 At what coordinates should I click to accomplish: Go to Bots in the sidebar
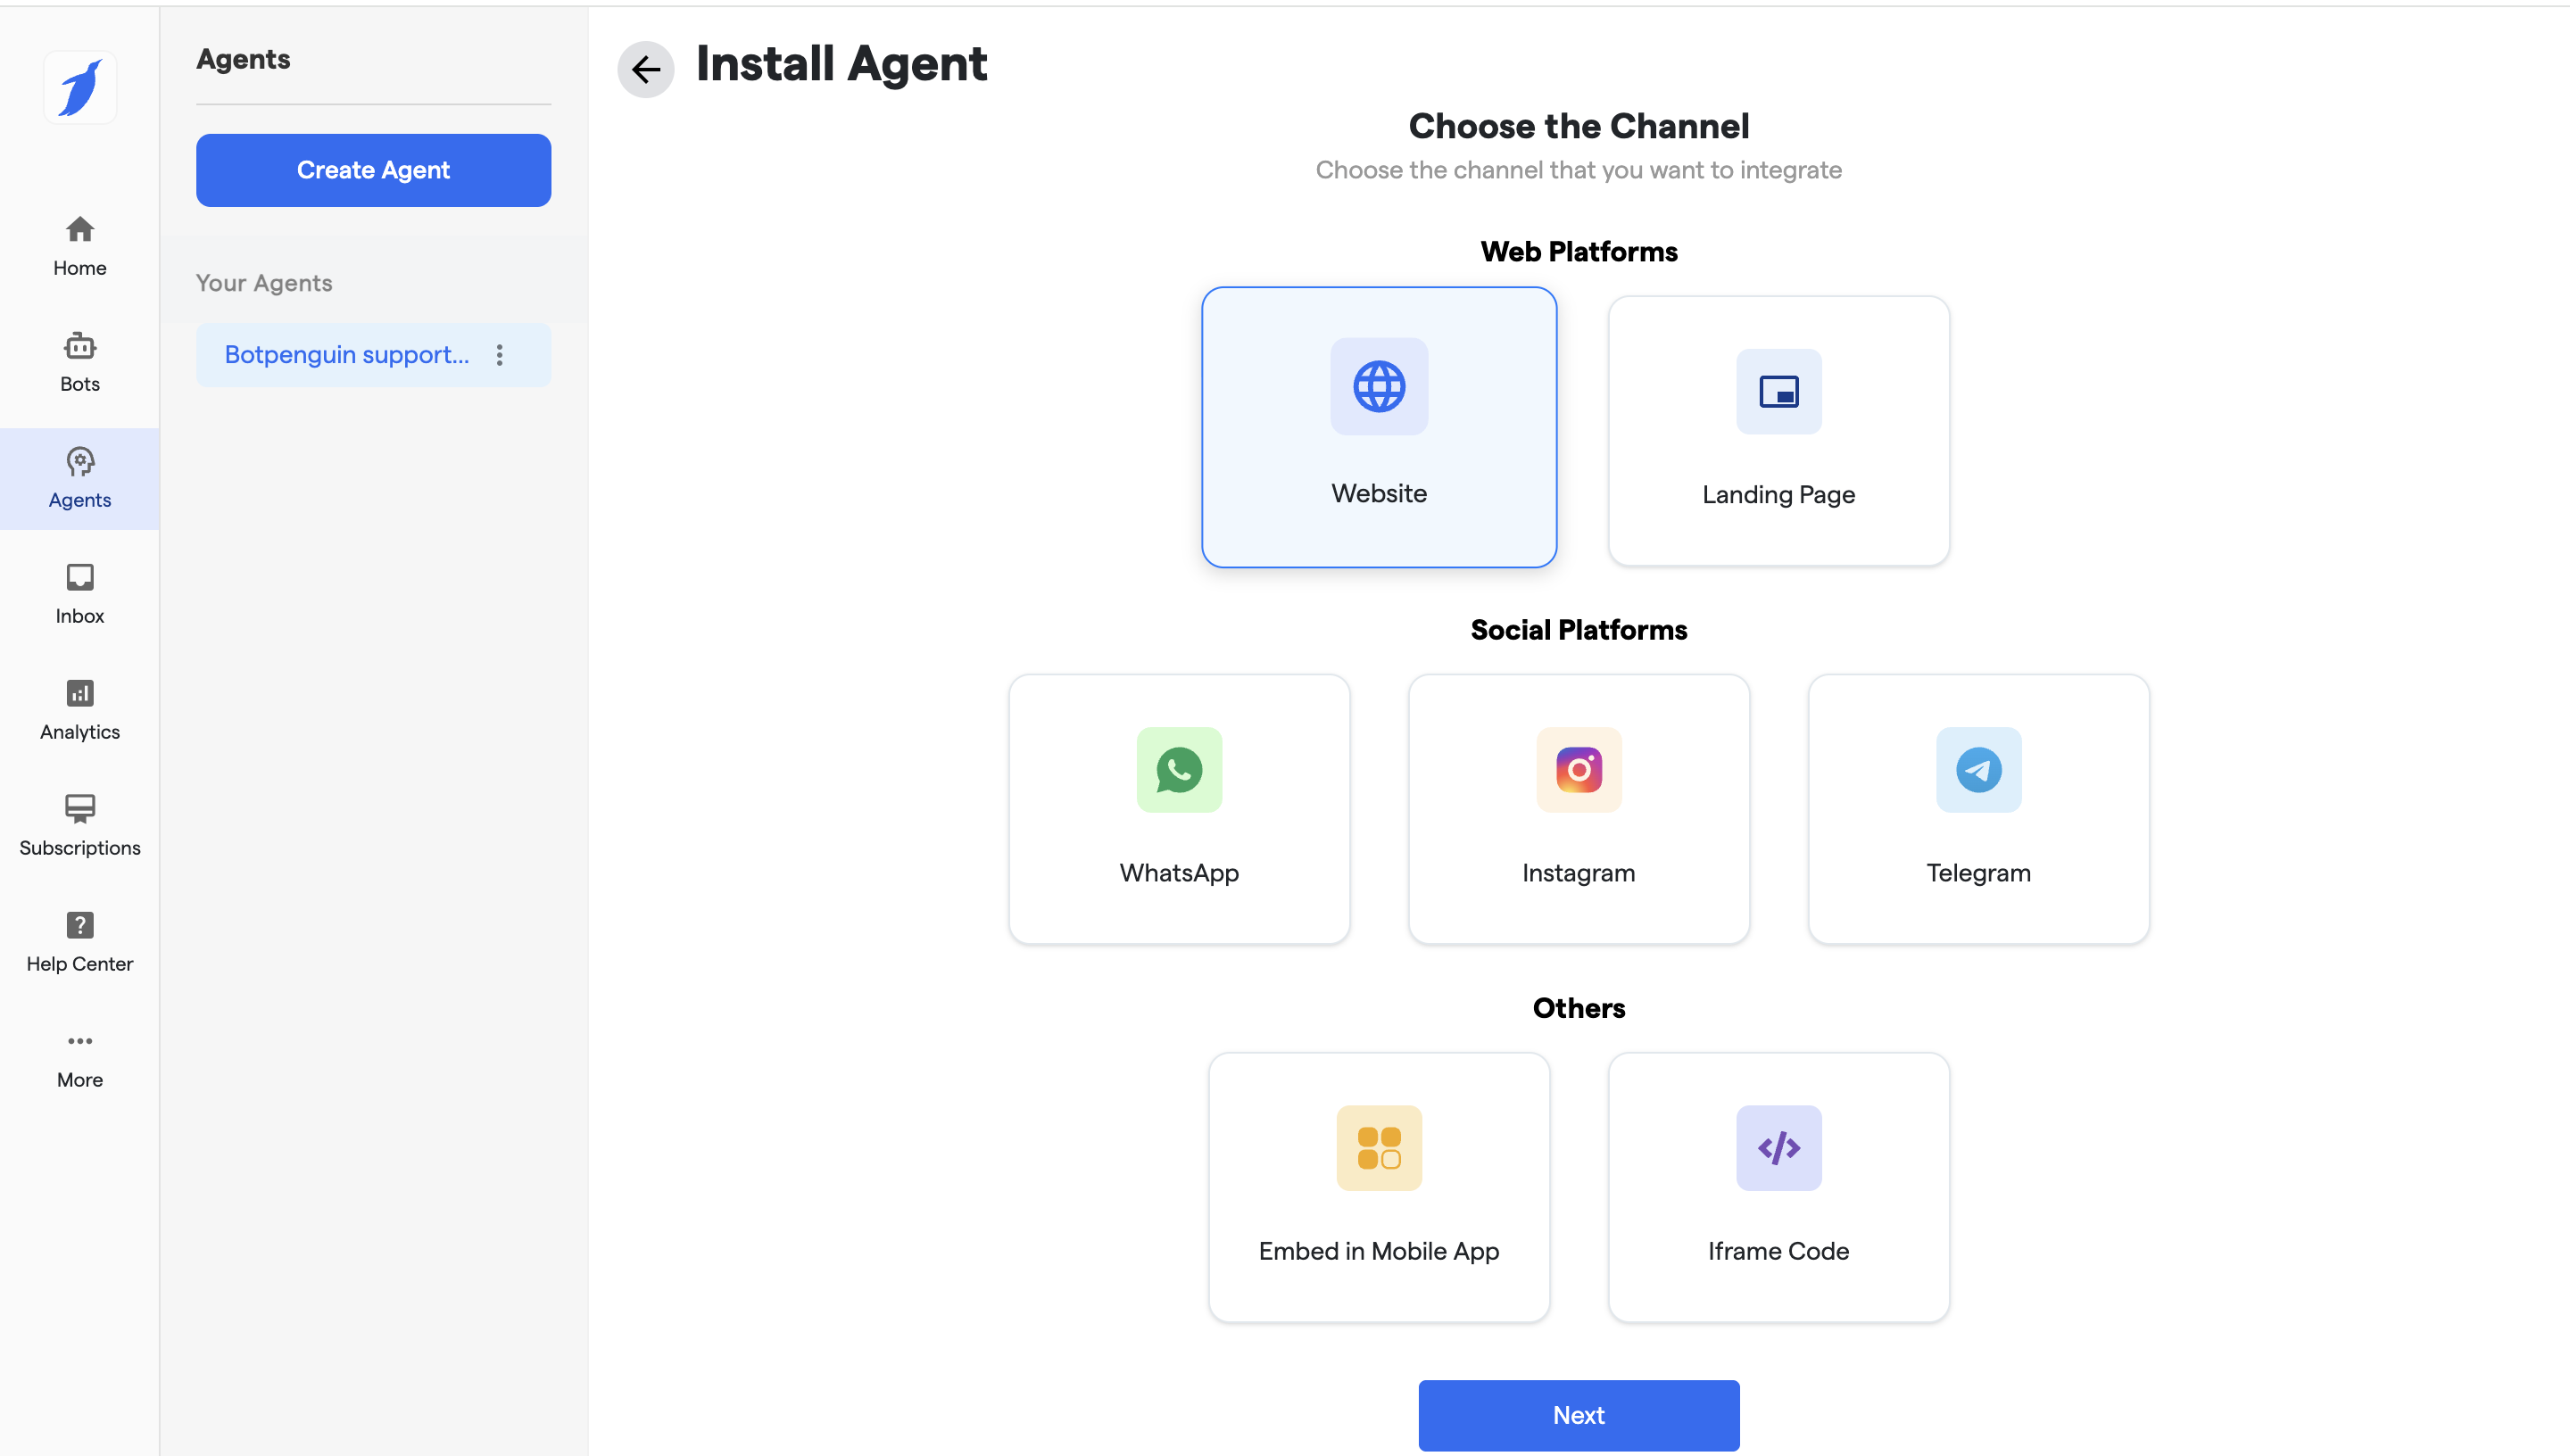(80, 362)
